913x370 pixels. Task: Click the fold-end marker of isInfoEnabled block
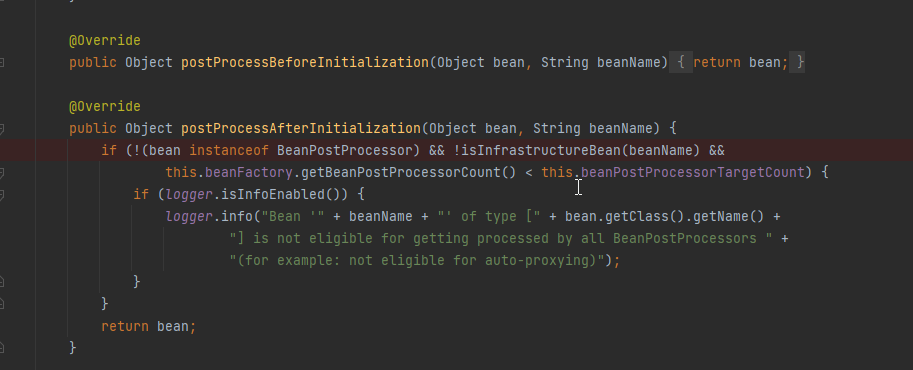2,282
